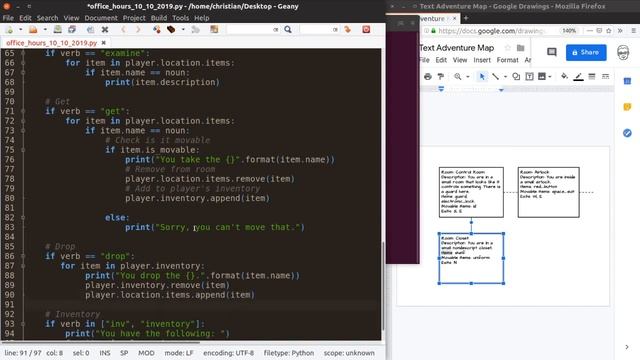640x360 pixels.
Task: Collapse the code fold at line 71
Action: point(23,111)
